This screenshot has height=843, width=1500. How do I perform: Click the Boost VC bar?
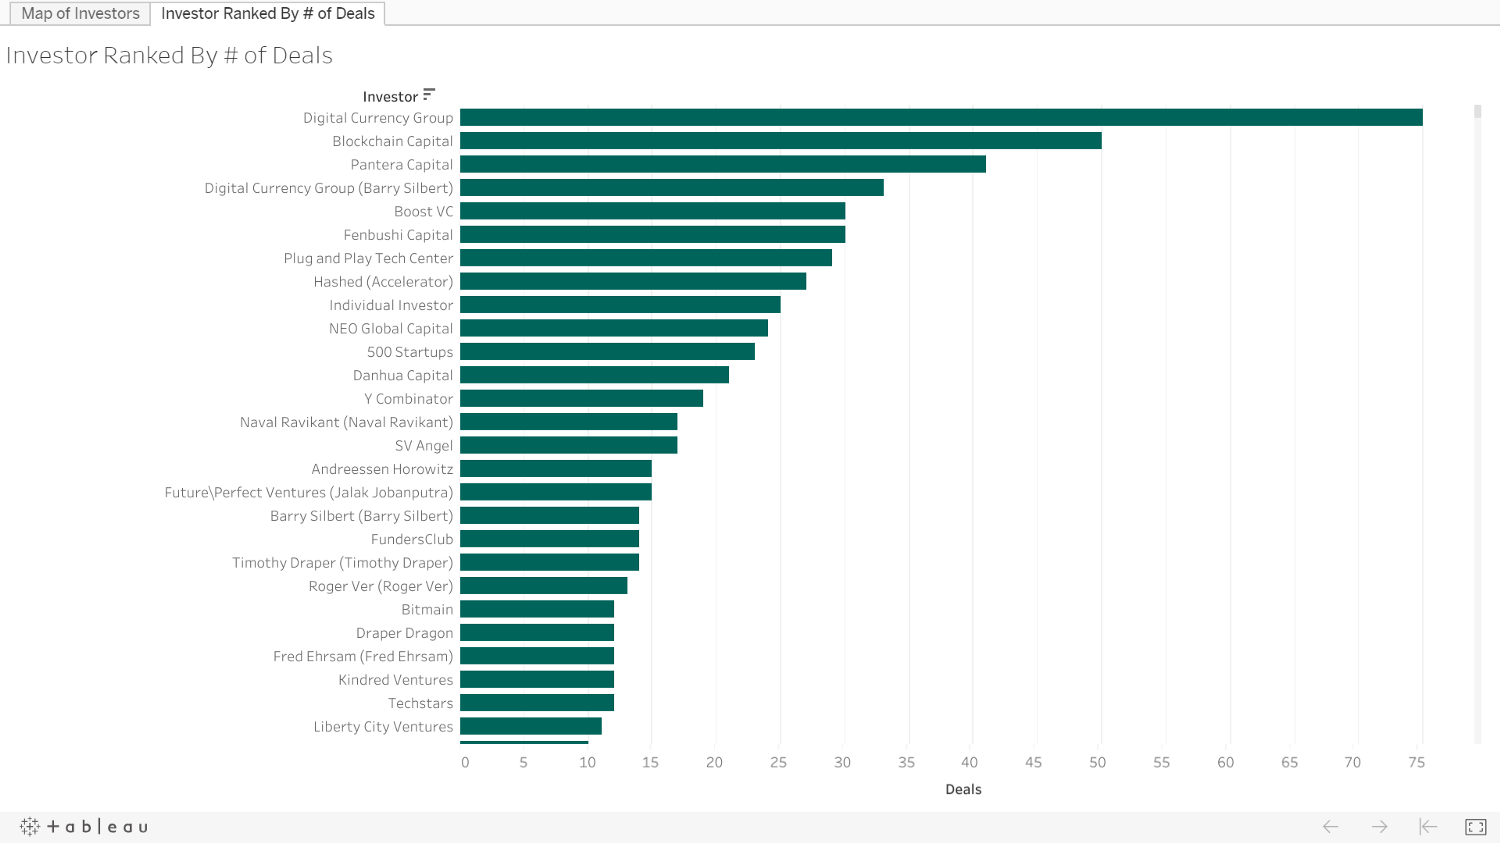pos(653,211)
